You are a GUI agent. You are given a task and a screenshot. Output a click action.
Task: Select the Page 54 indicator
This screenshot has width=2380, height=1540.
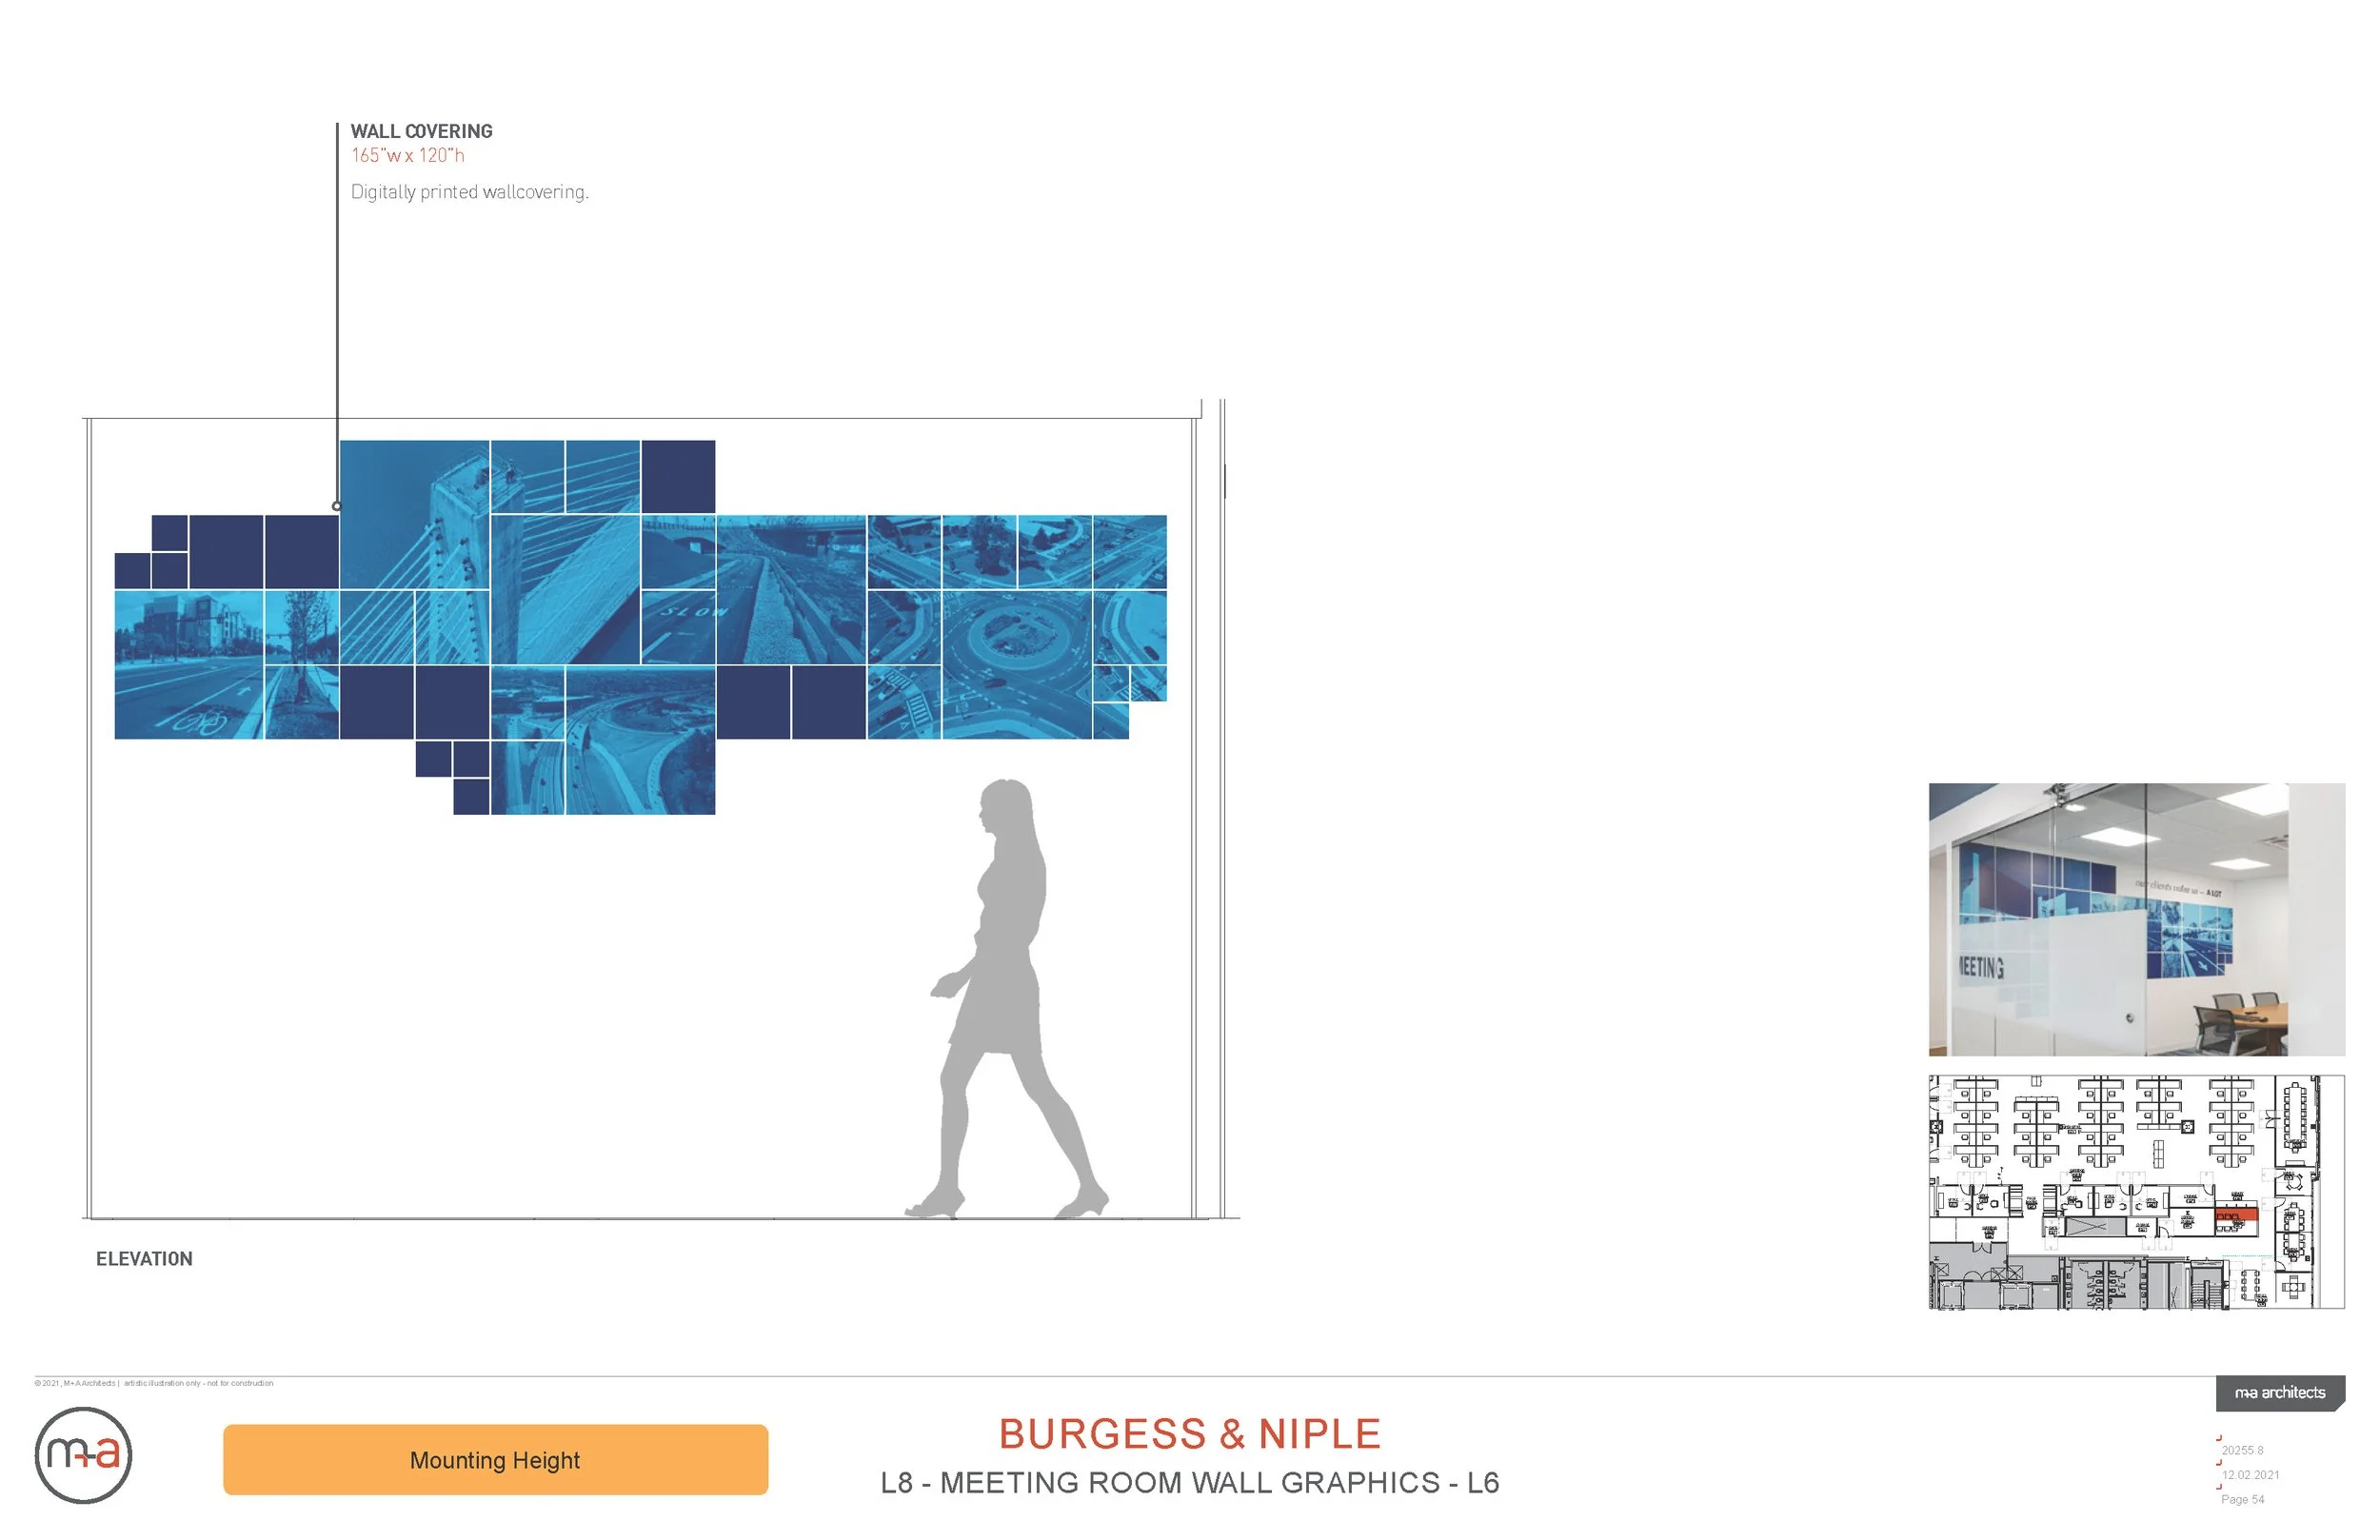point(2242,1499)
